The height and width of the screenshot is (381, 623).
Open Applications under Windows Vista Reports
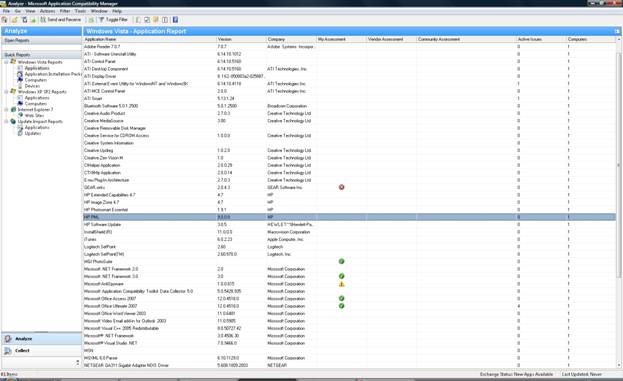pyautogui.click(x=37, y=68)
